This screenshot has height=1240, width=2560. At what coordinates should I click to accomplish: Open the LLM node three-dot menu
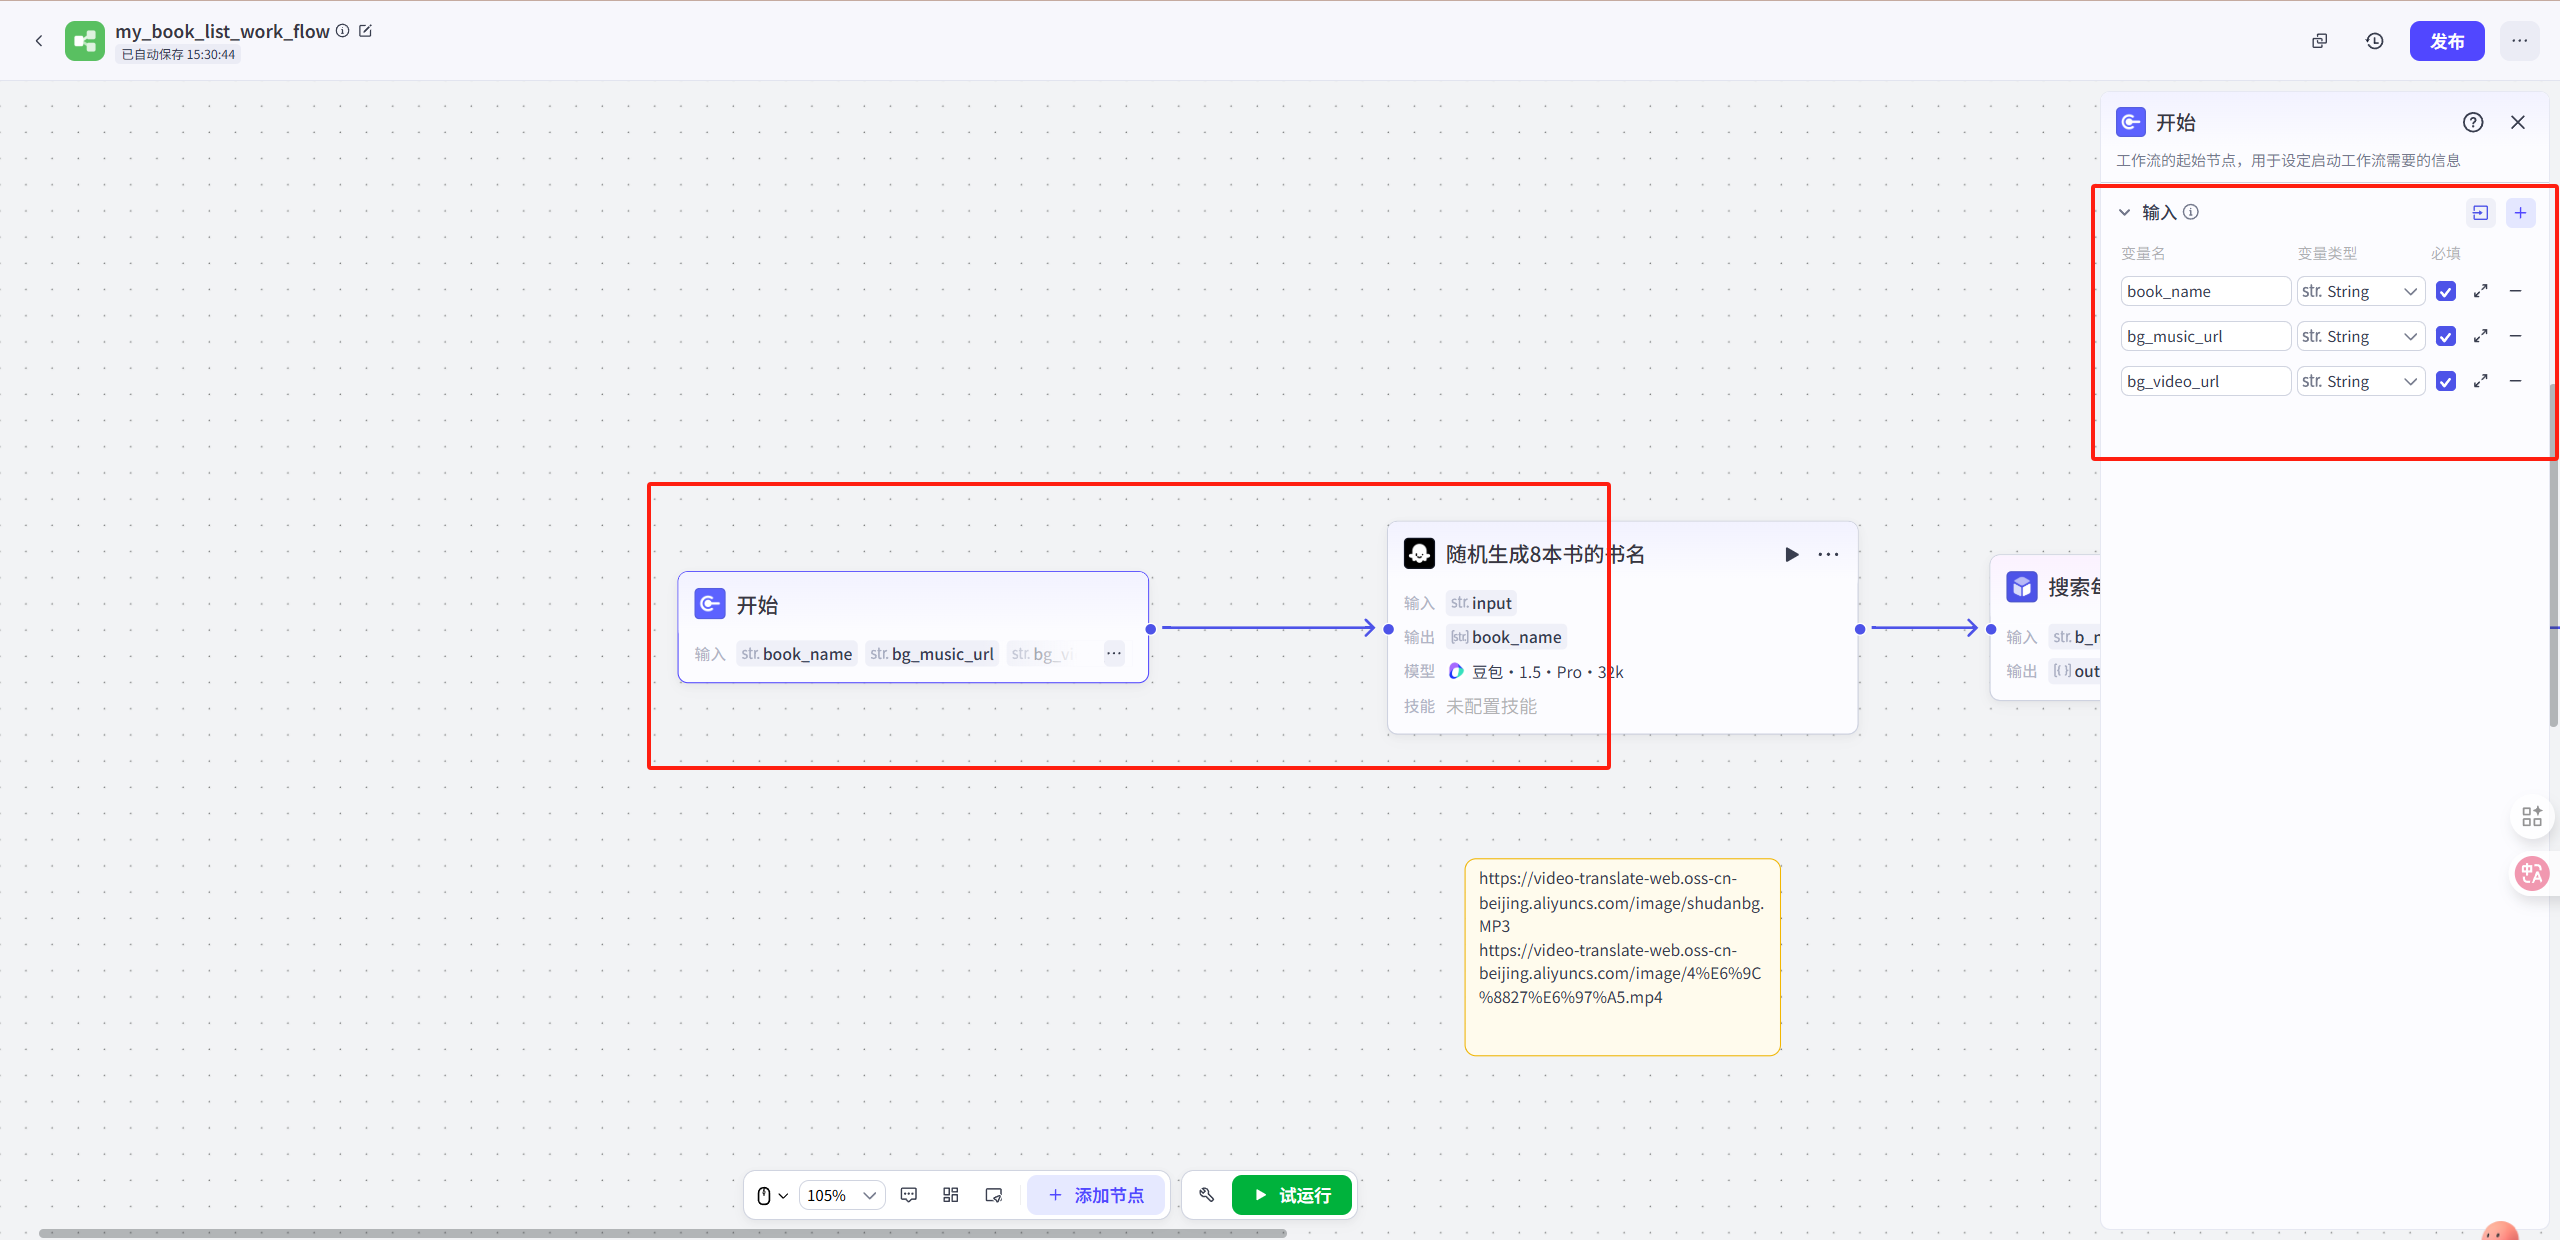click(1828, 554)
